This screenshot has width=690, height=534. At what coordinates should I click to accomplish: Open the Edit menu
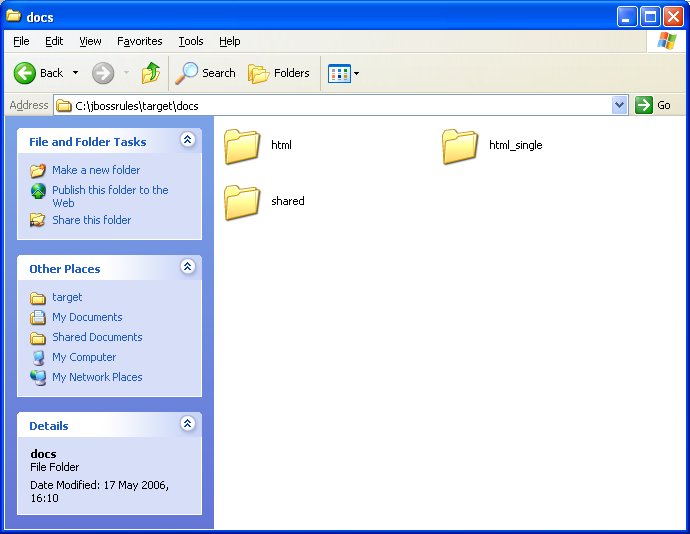coord(54,41)
